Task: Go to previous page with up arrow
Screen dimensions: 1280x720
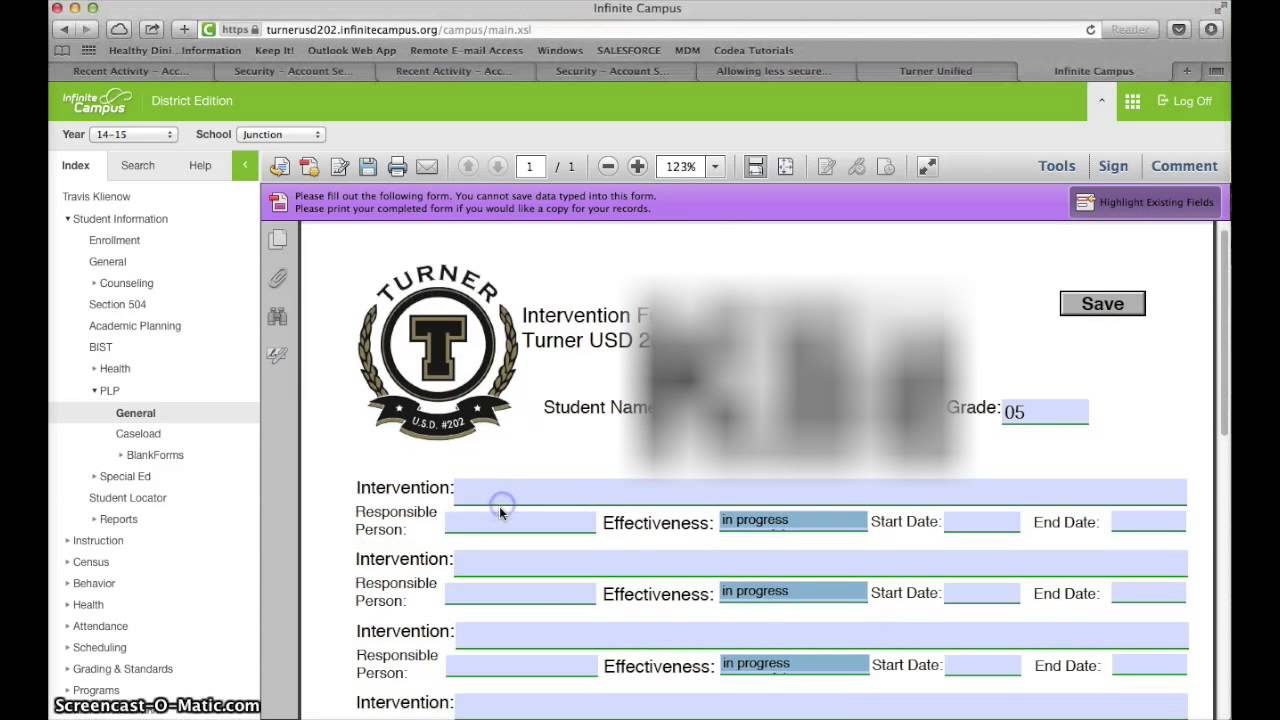Action: (467, 166)
